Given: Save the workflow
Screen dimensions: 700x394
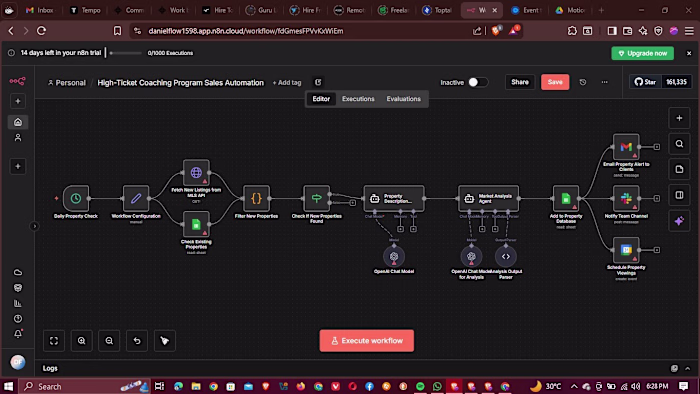Looking at the screenshot, I should (555, 82).
